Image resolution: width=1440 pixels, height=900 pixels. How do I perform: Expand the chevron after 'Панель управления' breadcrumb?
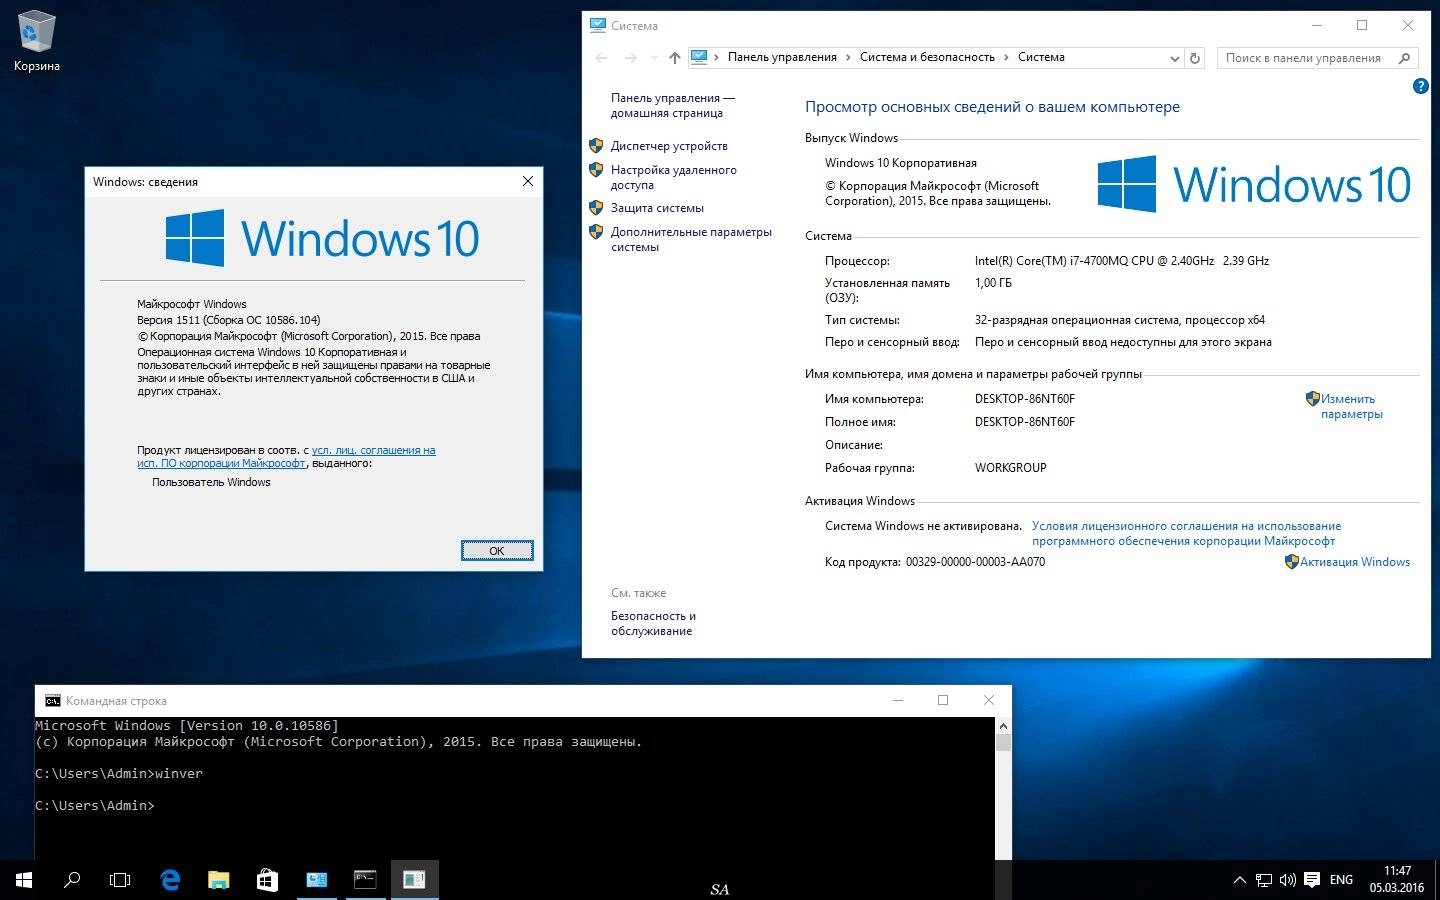click(849, 57)
